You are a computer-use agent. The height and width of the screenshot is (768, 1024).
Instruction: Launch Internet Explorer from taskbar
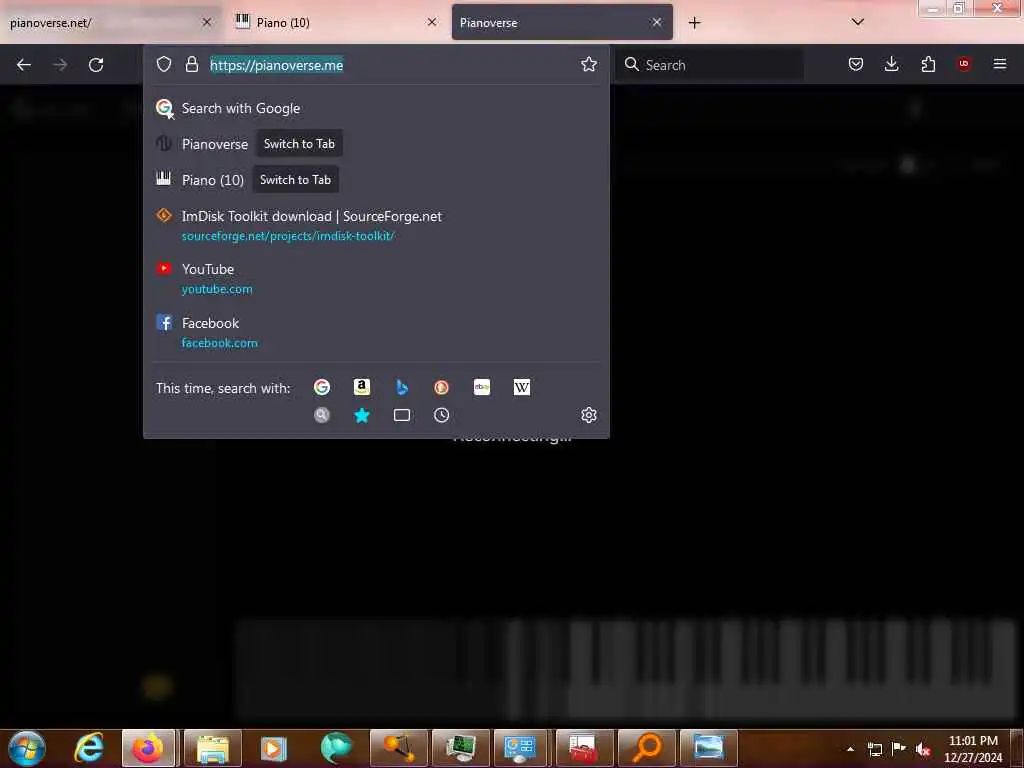point(89,748)
